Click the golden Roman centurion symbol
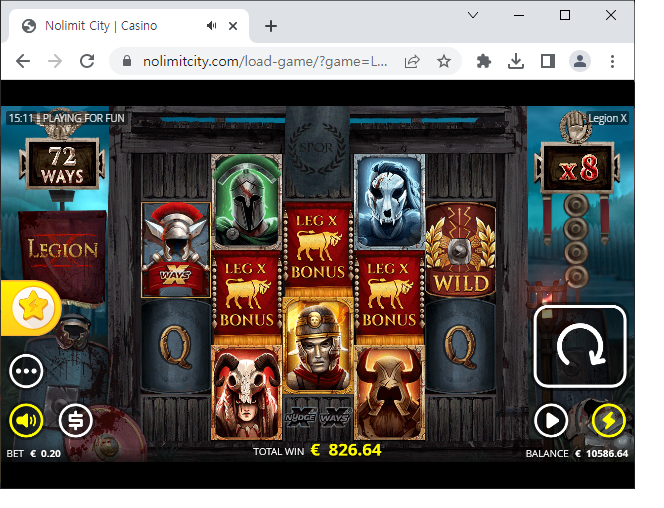Image resolution: width=664 pixels, height=508 pixels. pos(318,345)
